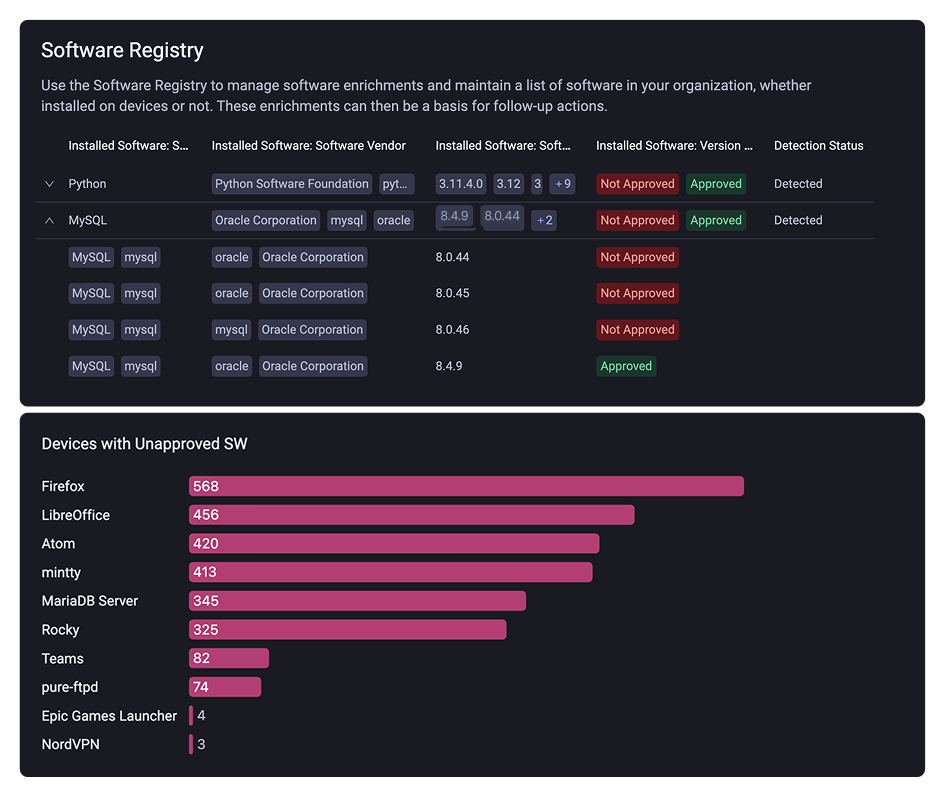Click the NordVPN label
Screen dimensions: 945x797
pos(71,745)
